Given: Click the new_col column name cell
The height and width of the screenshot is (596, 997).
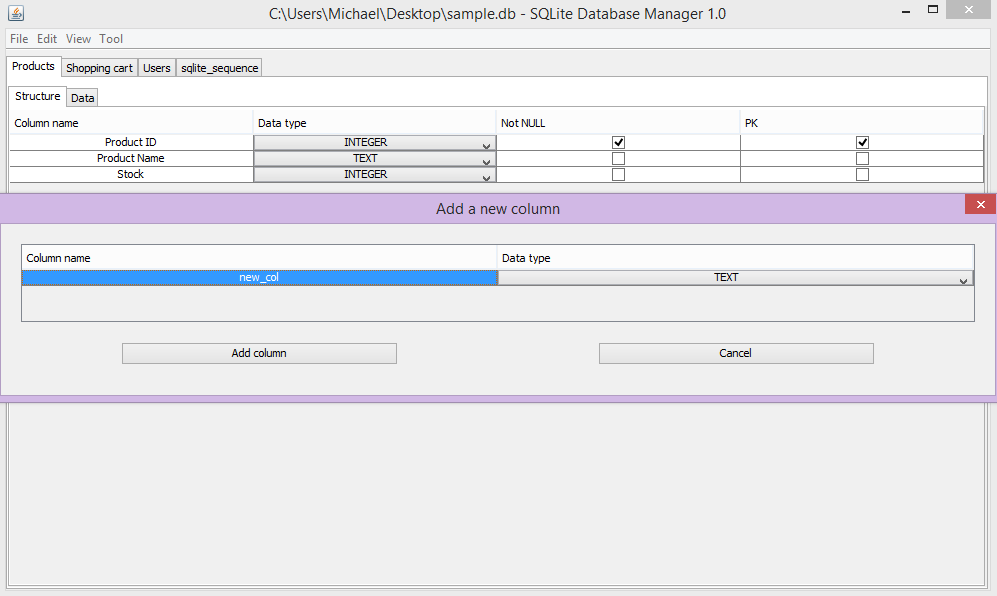Looking at the screenshot, I should [x=259, y=277].
